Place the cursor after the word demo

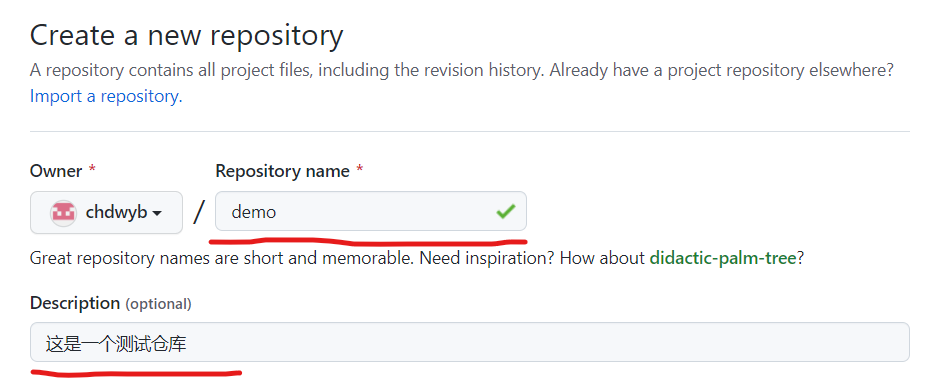pyautogui.click(x=277, y=212)
